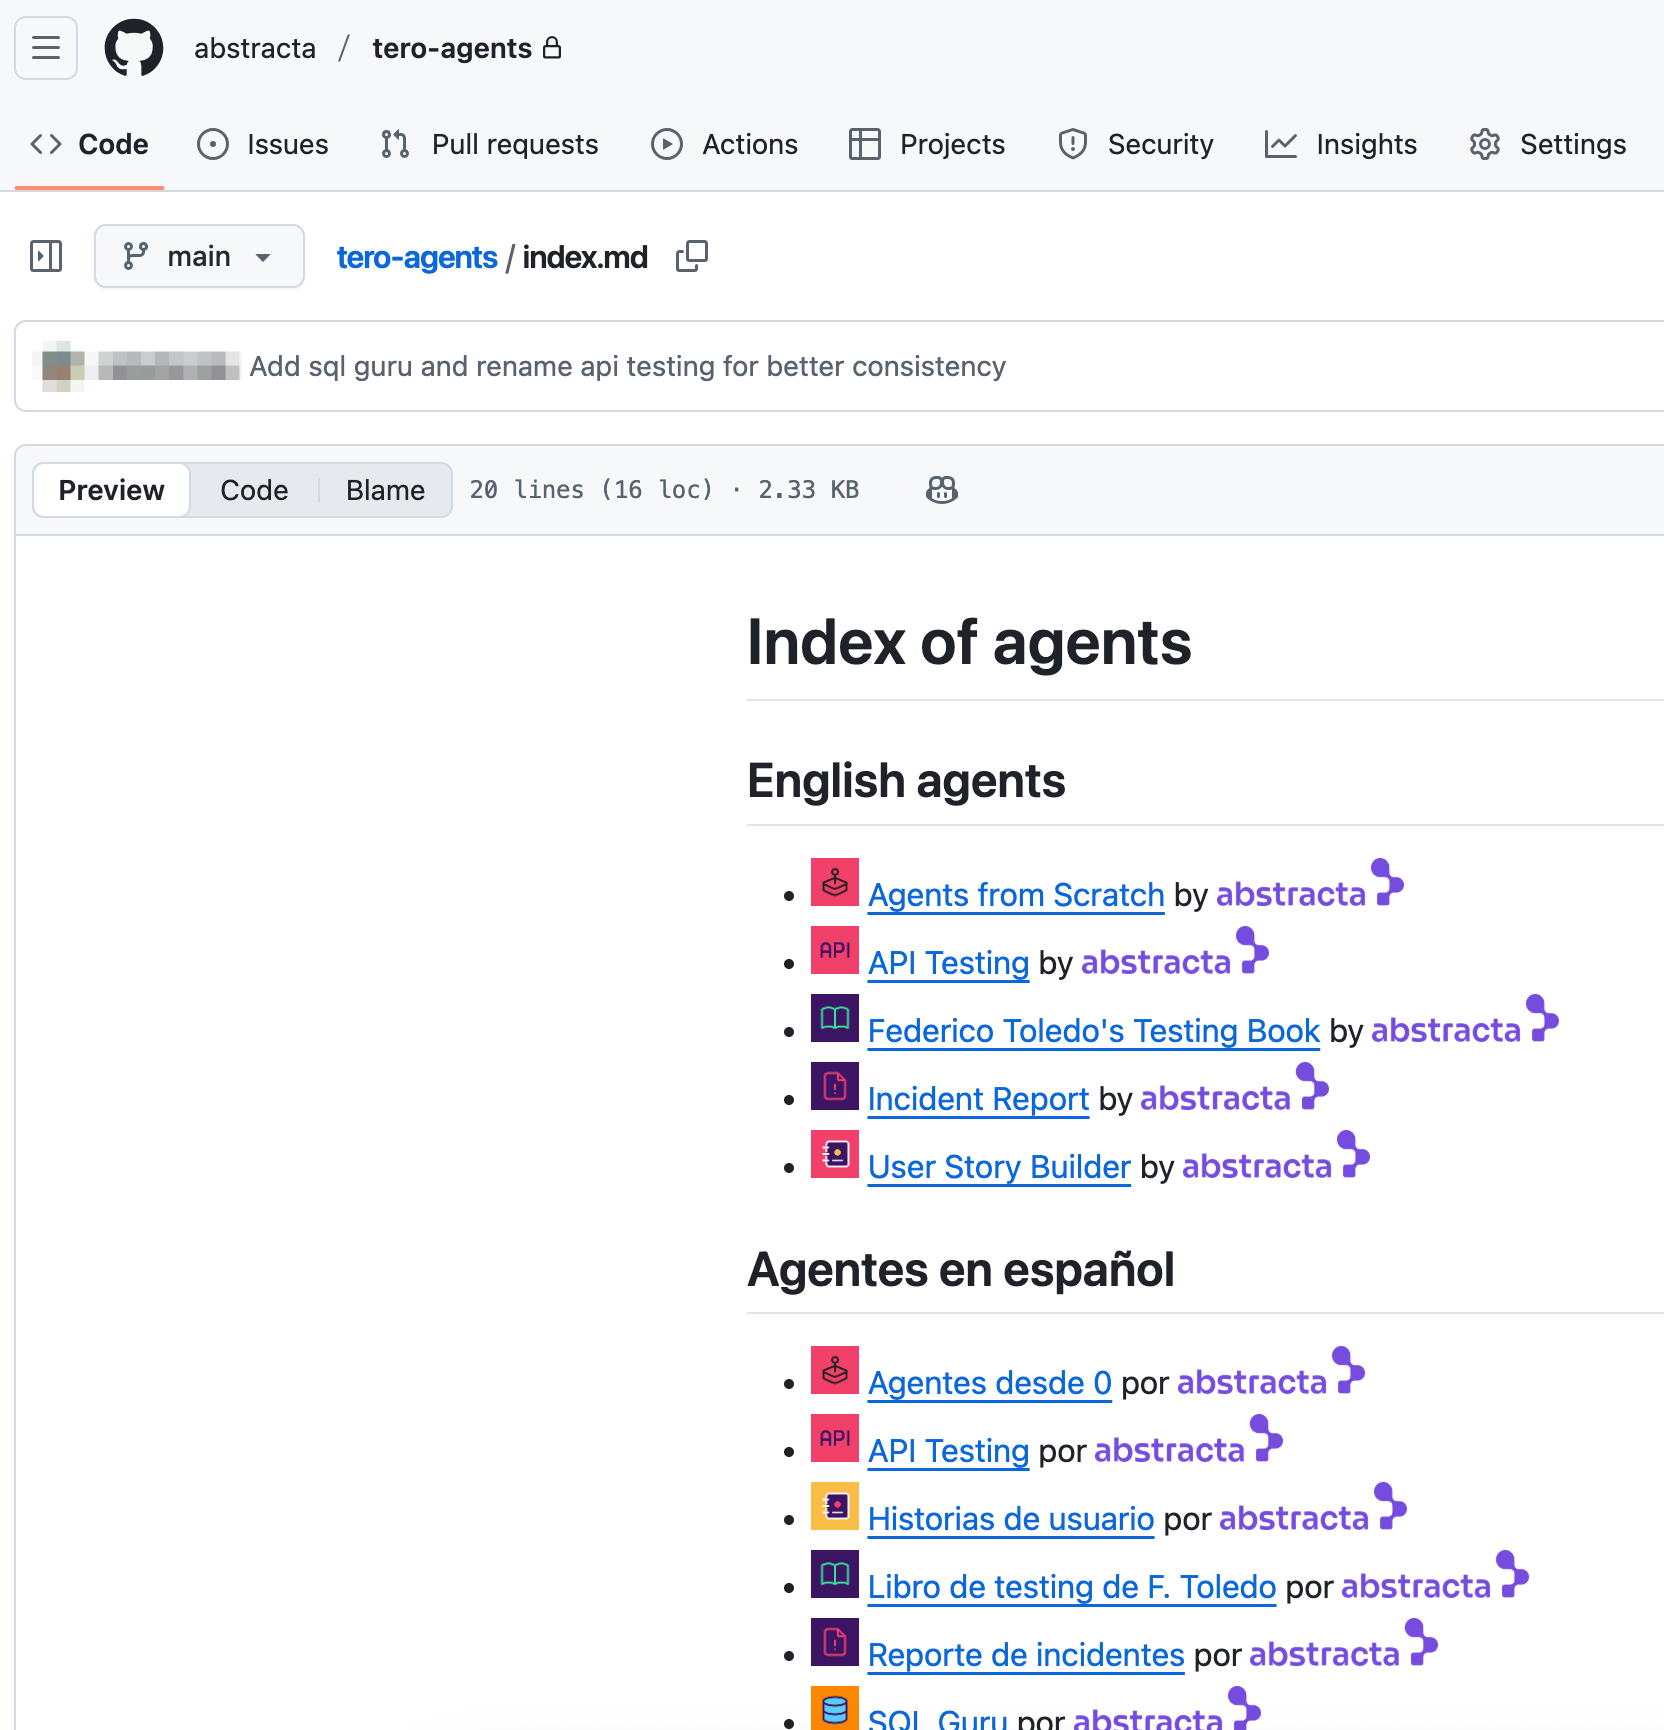Open the repository Settings tab

tap(1546, 144)
